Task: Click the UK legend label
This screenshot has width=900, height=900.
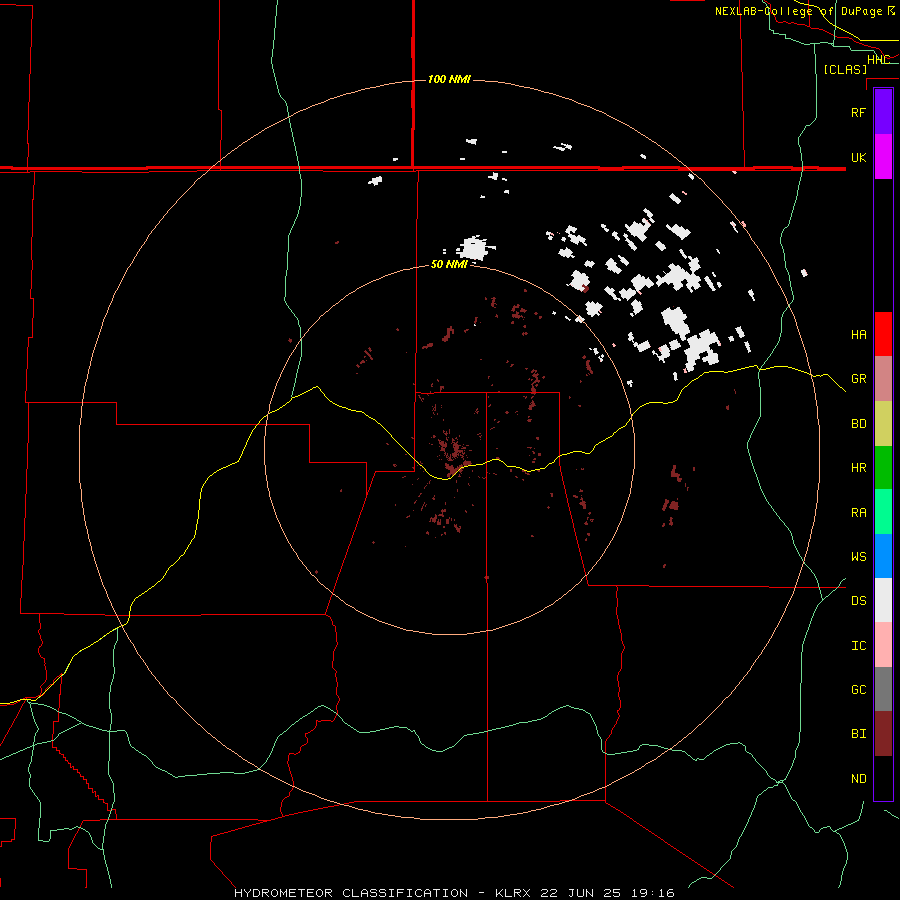Action: click(858, 157)
